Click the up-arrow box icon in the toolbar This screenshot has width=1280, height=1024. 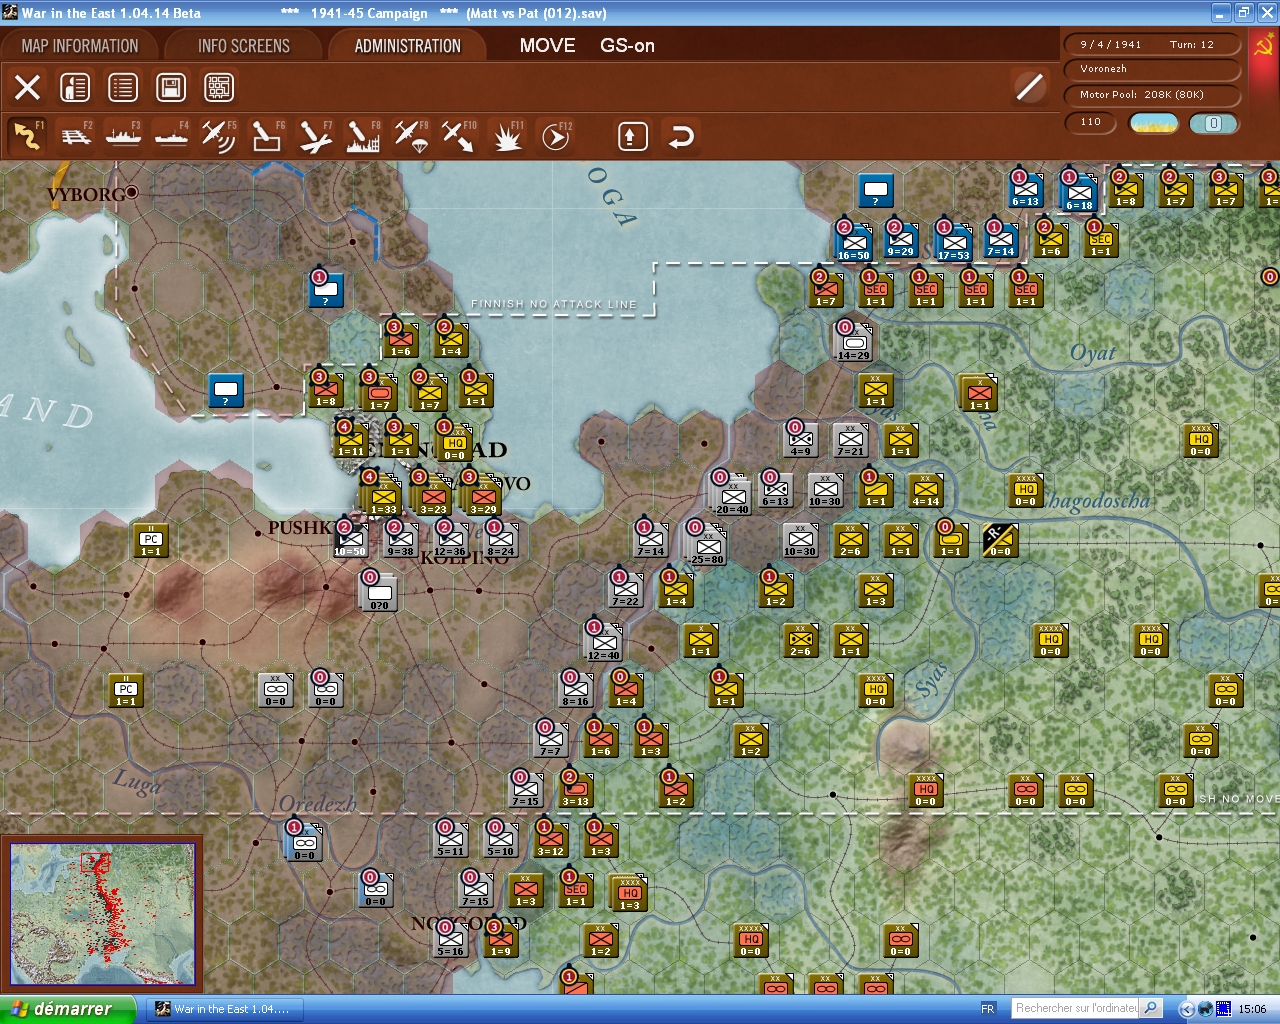point(632,136)
